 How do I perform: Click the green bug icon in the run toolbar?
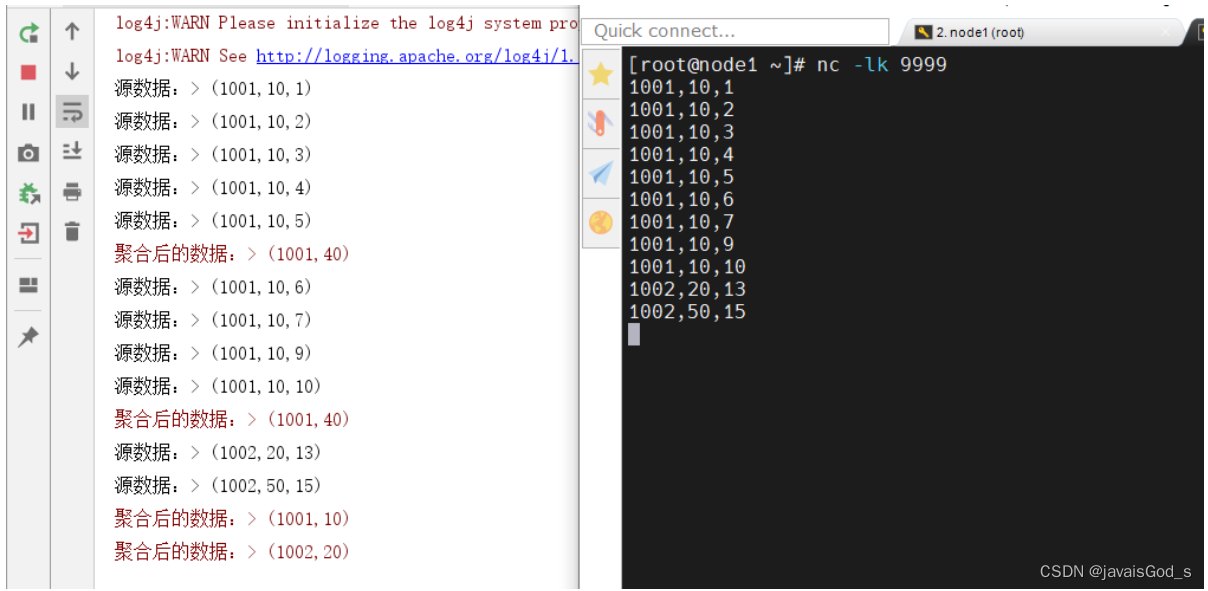29,193
